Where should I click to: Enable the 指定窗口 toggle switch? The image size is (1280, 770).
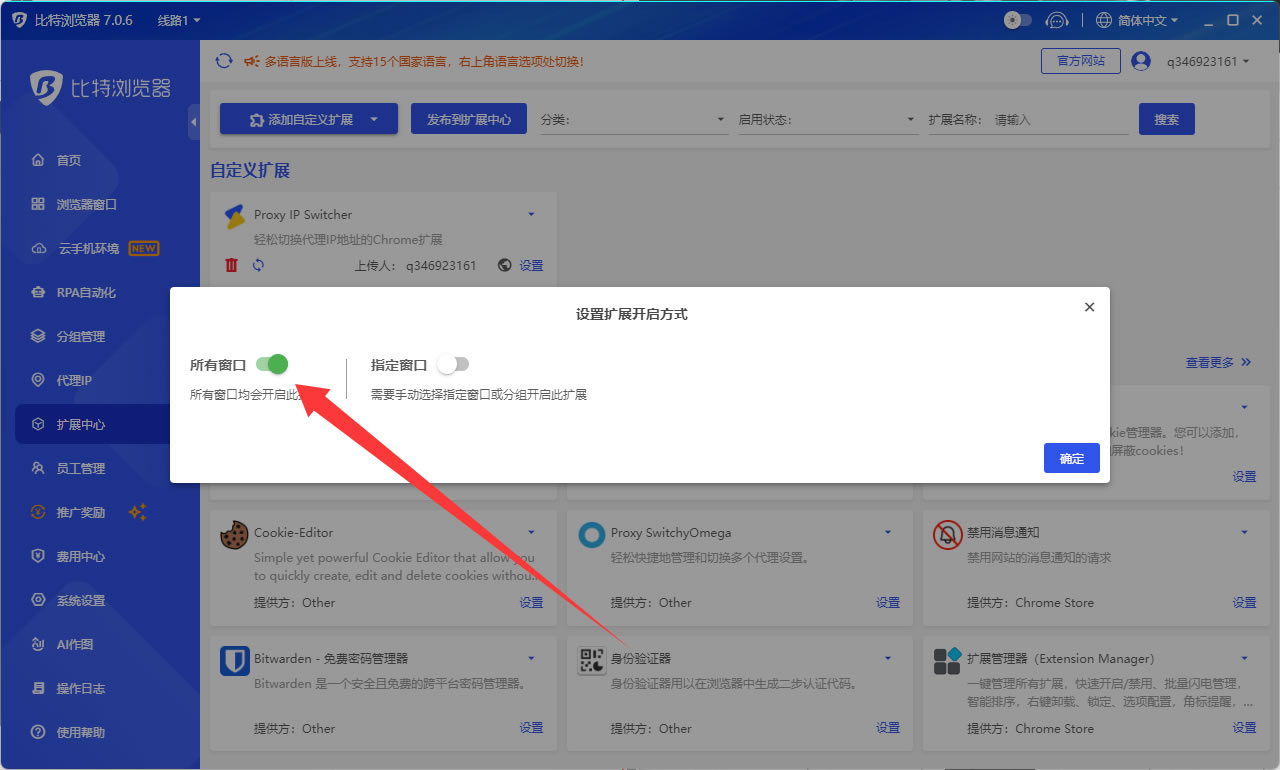pyautogui.click(x=453, y=364)
